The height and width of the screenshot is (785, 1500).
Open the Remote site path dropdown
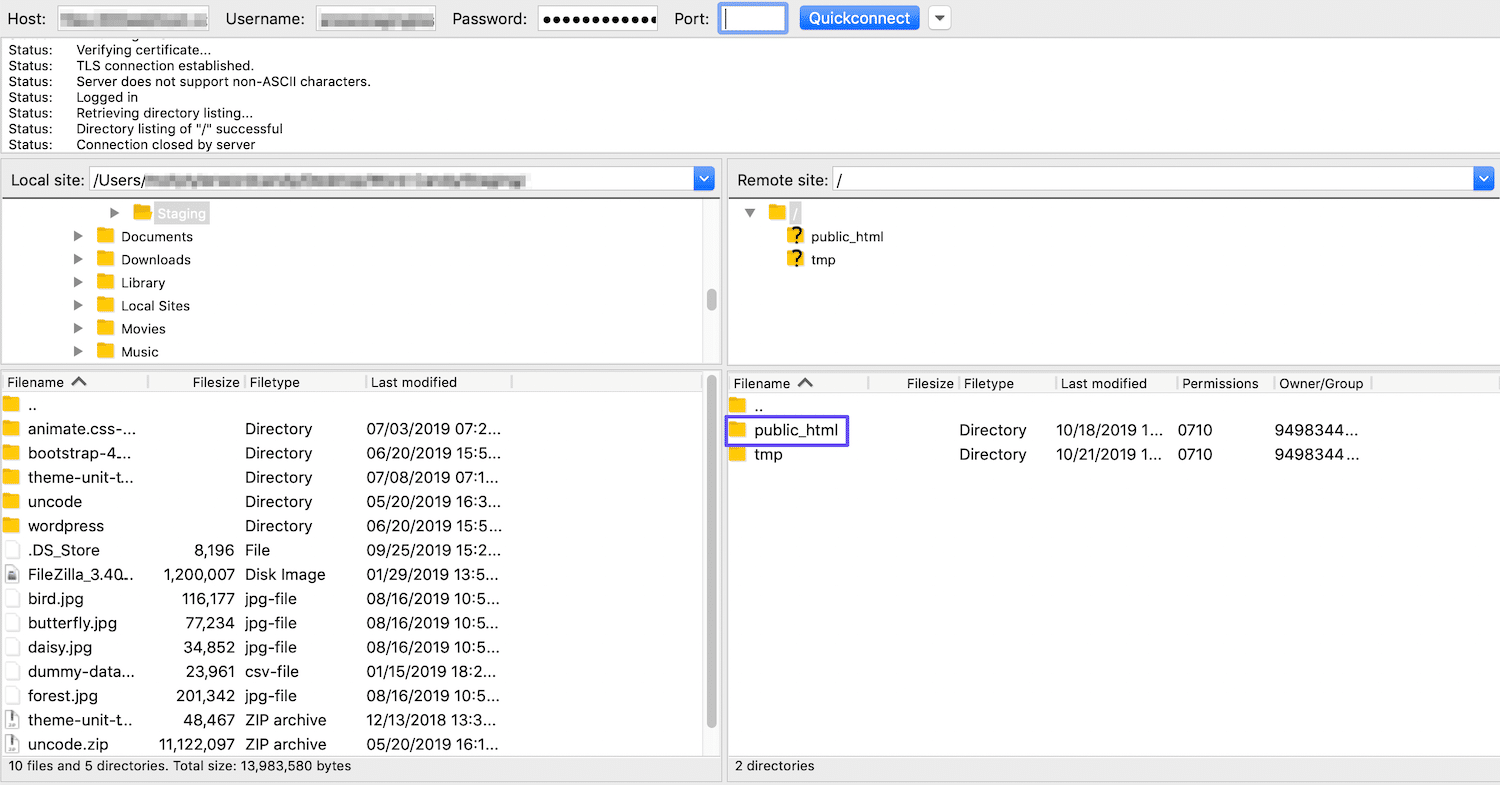coord(1483,178)
